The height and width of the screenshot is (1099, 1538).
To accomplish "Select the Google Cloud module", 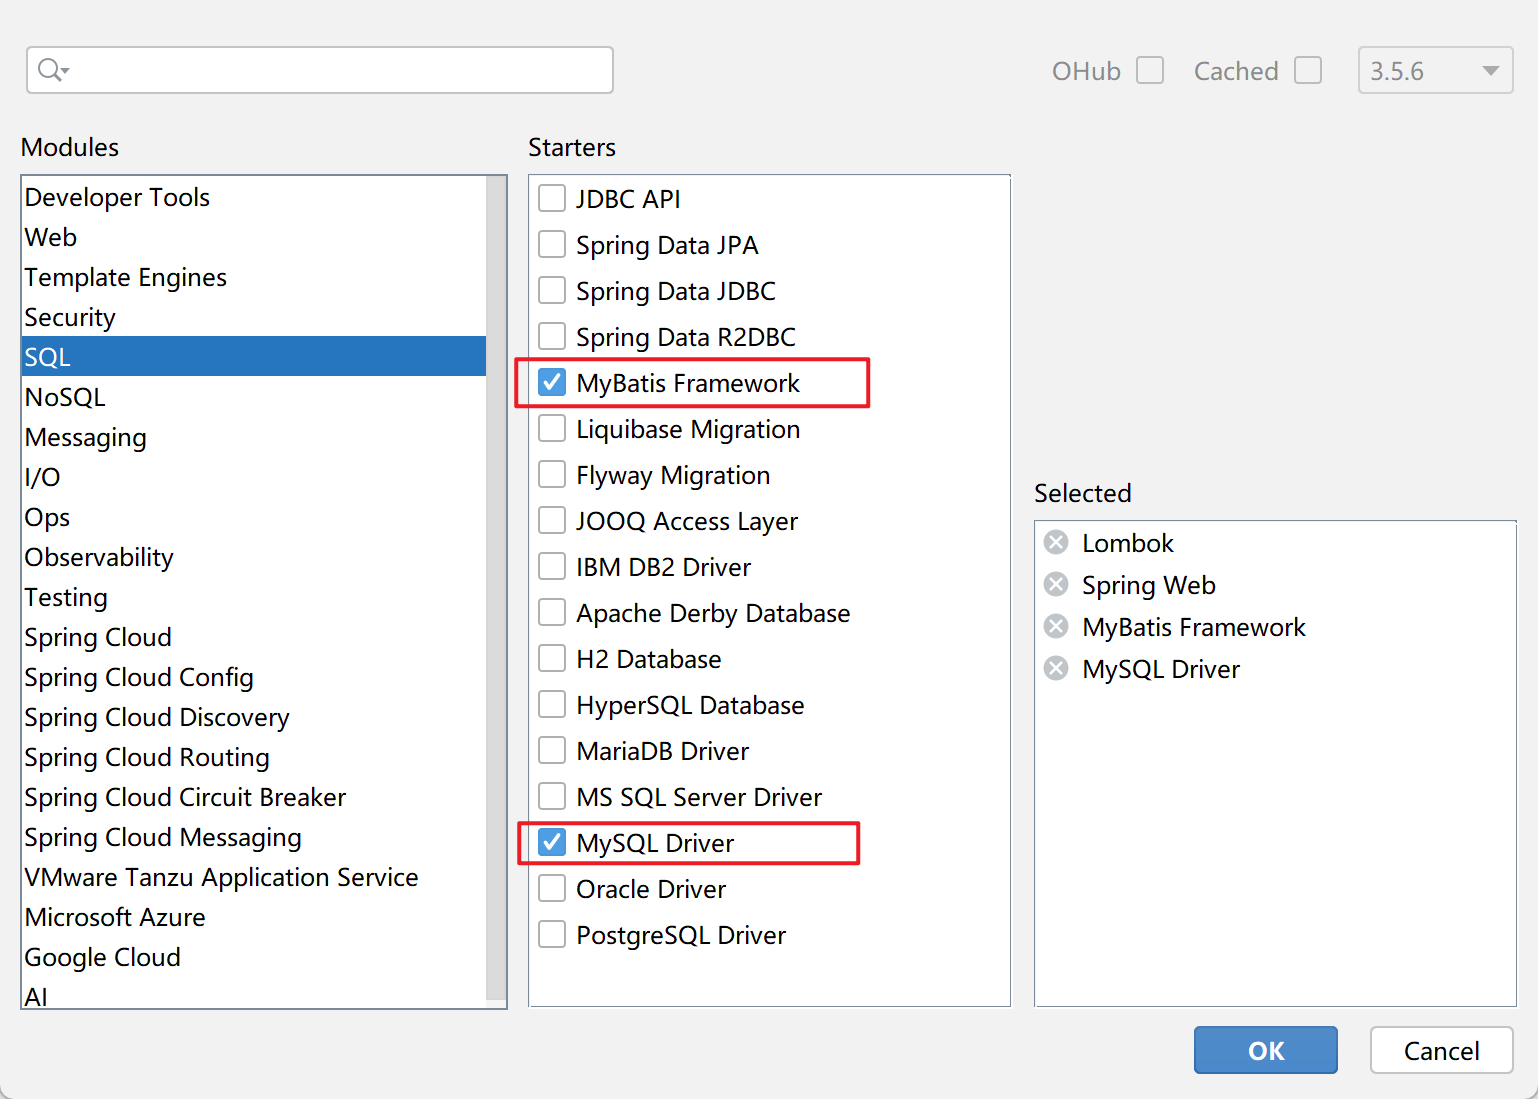I will point(254,957).
